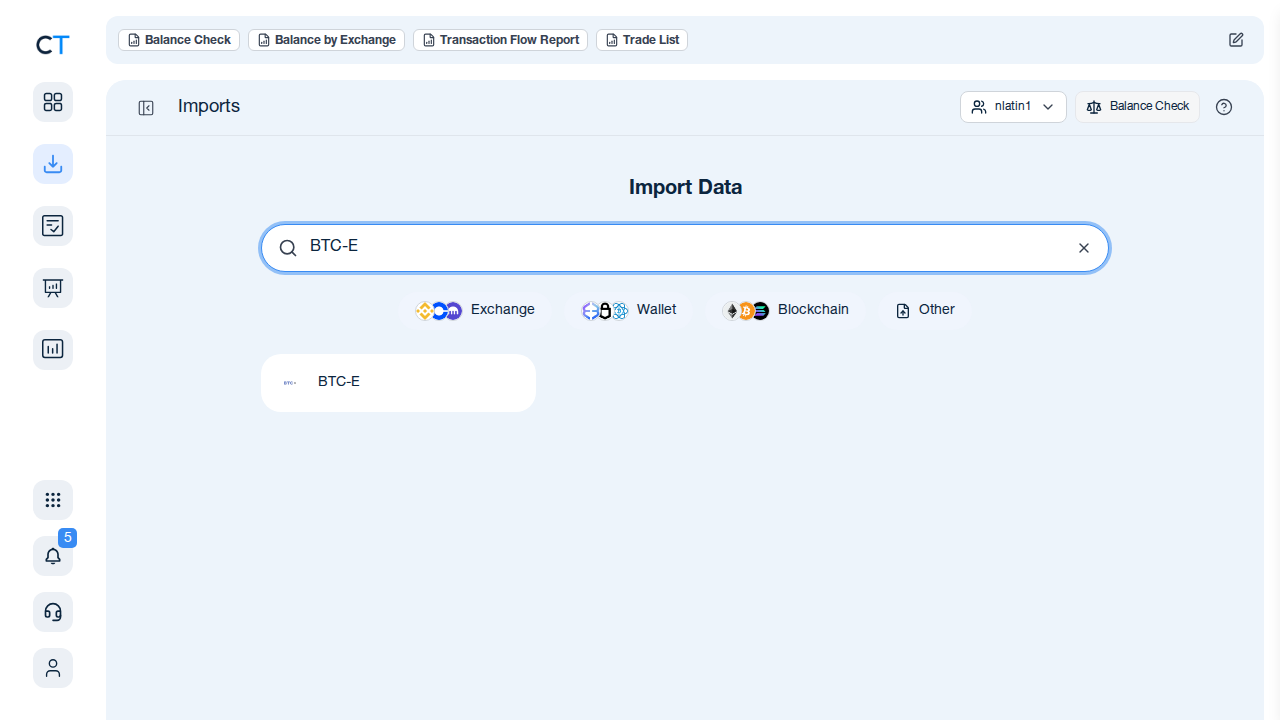Open the help question mark icon
Image resolution: width=1280 pixels, height=720 pixels.
[1224, 107]
